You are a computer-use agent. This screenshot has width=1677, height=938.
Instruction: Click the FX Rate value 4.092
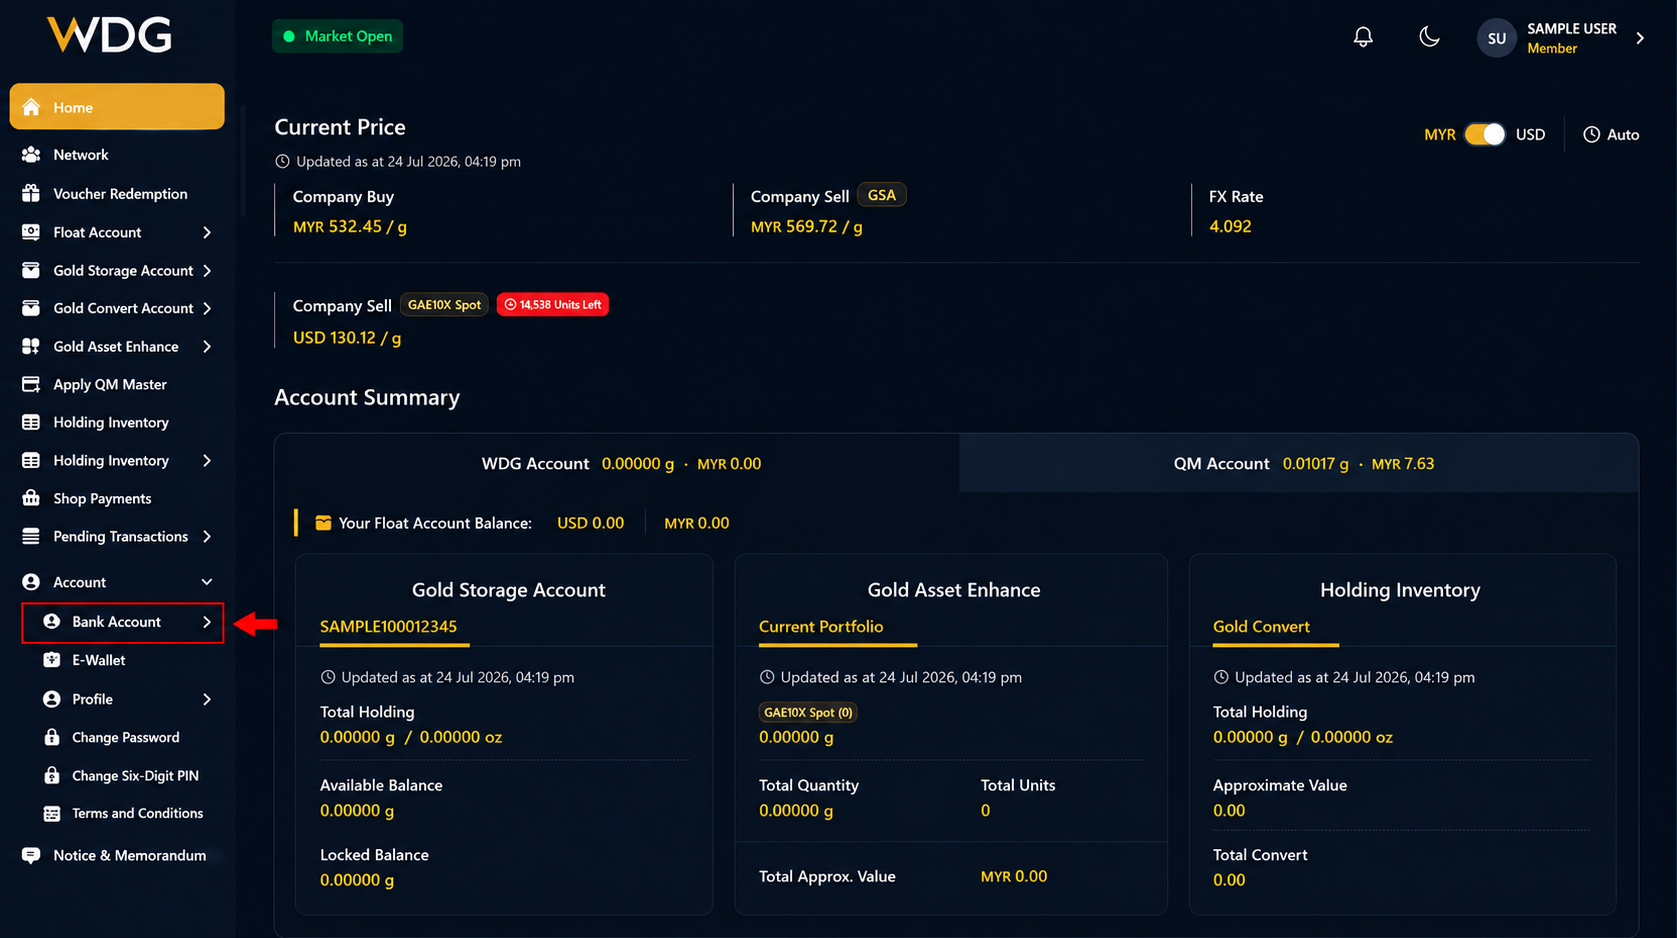[x=1230, y=226]
